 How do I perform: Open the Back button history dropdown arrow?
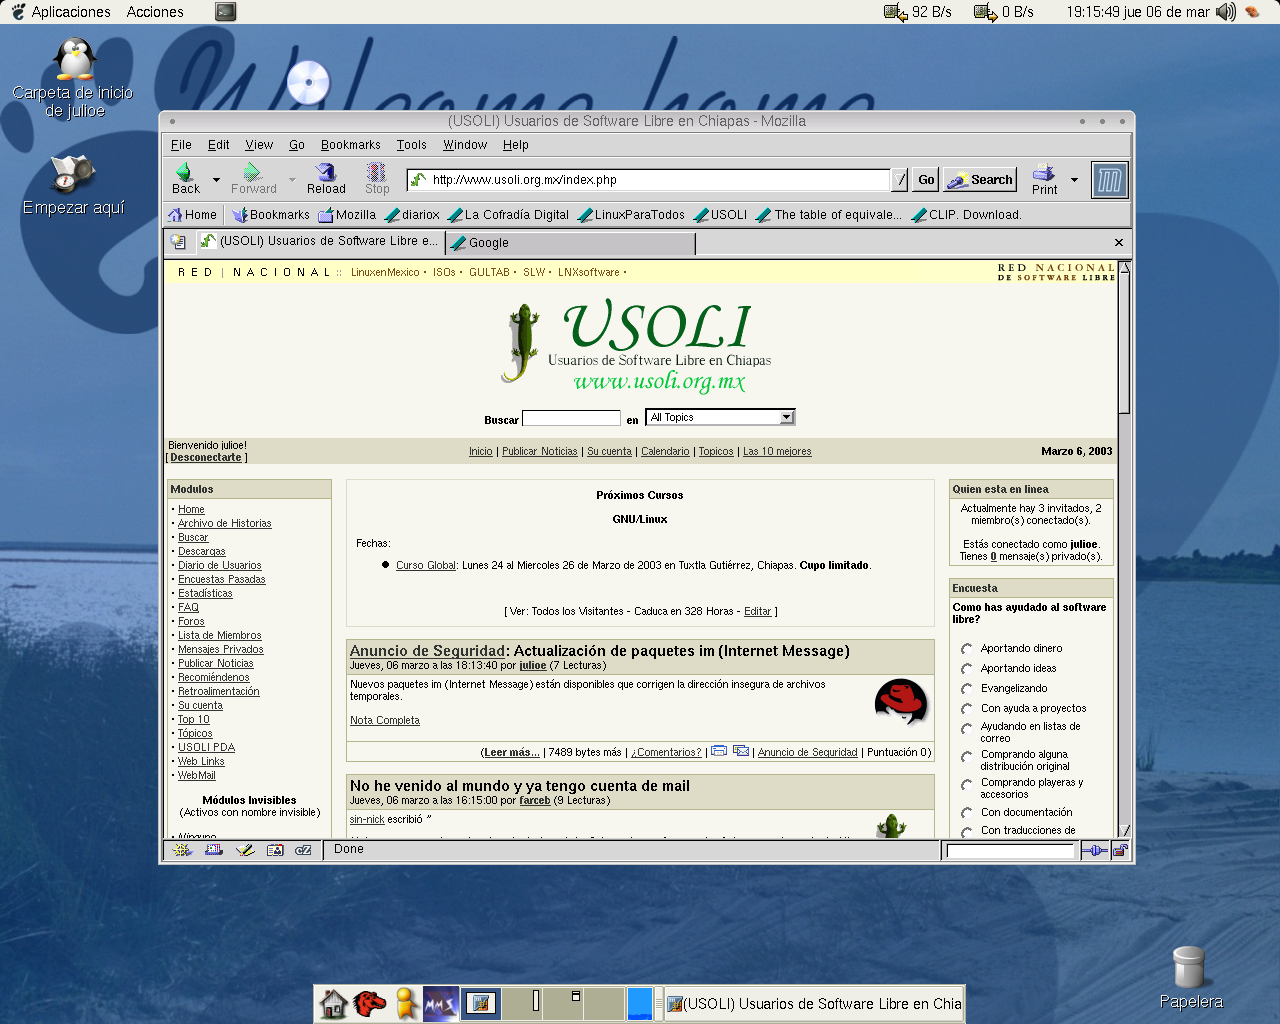click(x=216, y=180)
